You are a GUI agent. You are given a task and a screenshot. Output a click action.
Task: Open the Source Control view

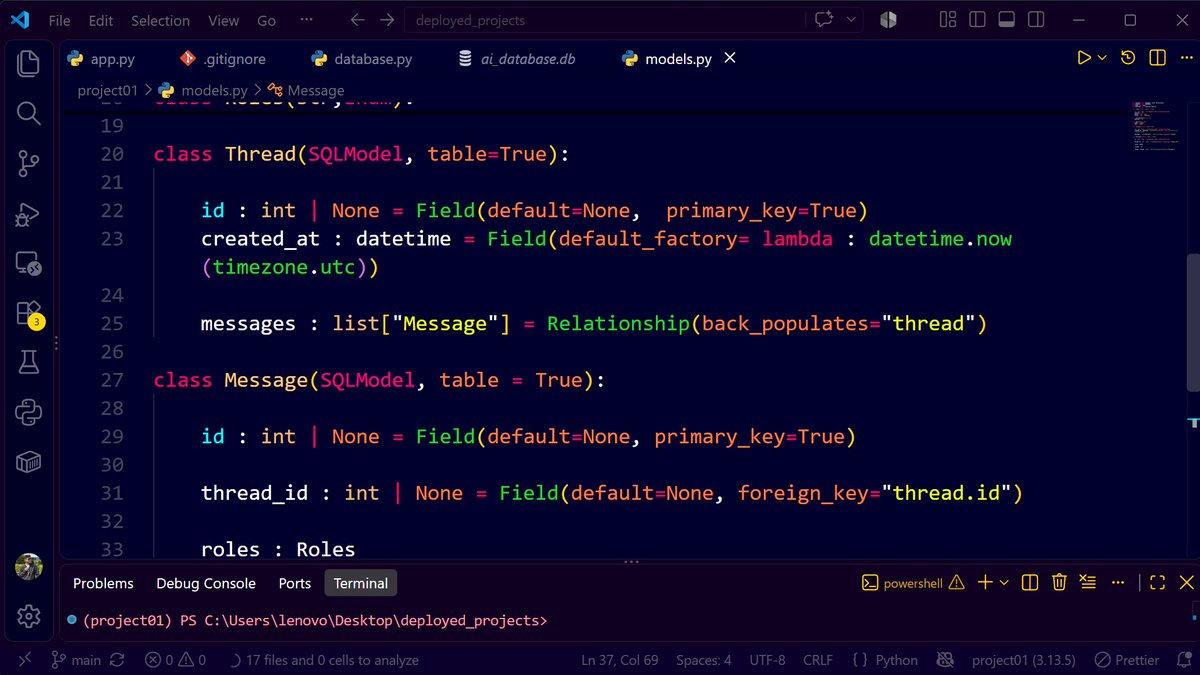(x=29, y=163)
